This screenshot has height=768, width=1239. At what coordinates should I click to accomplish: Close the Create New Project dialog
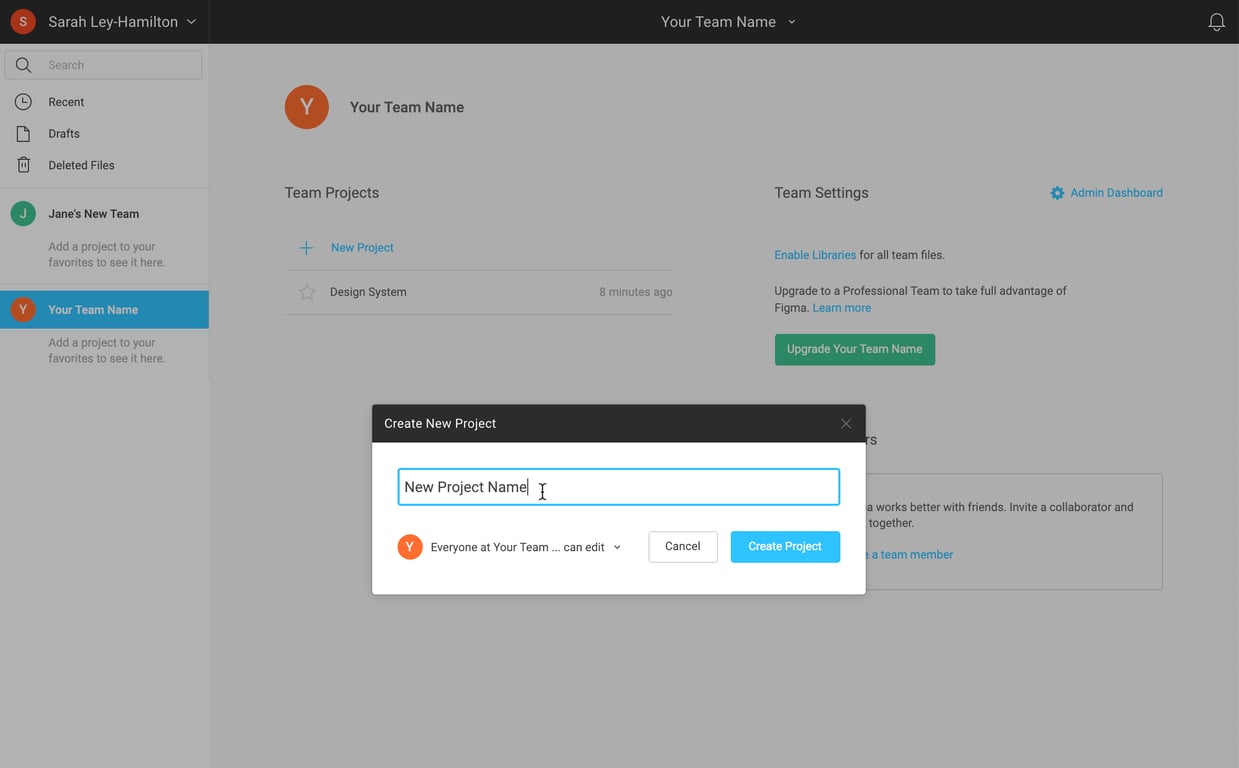[x=846, y=424]
